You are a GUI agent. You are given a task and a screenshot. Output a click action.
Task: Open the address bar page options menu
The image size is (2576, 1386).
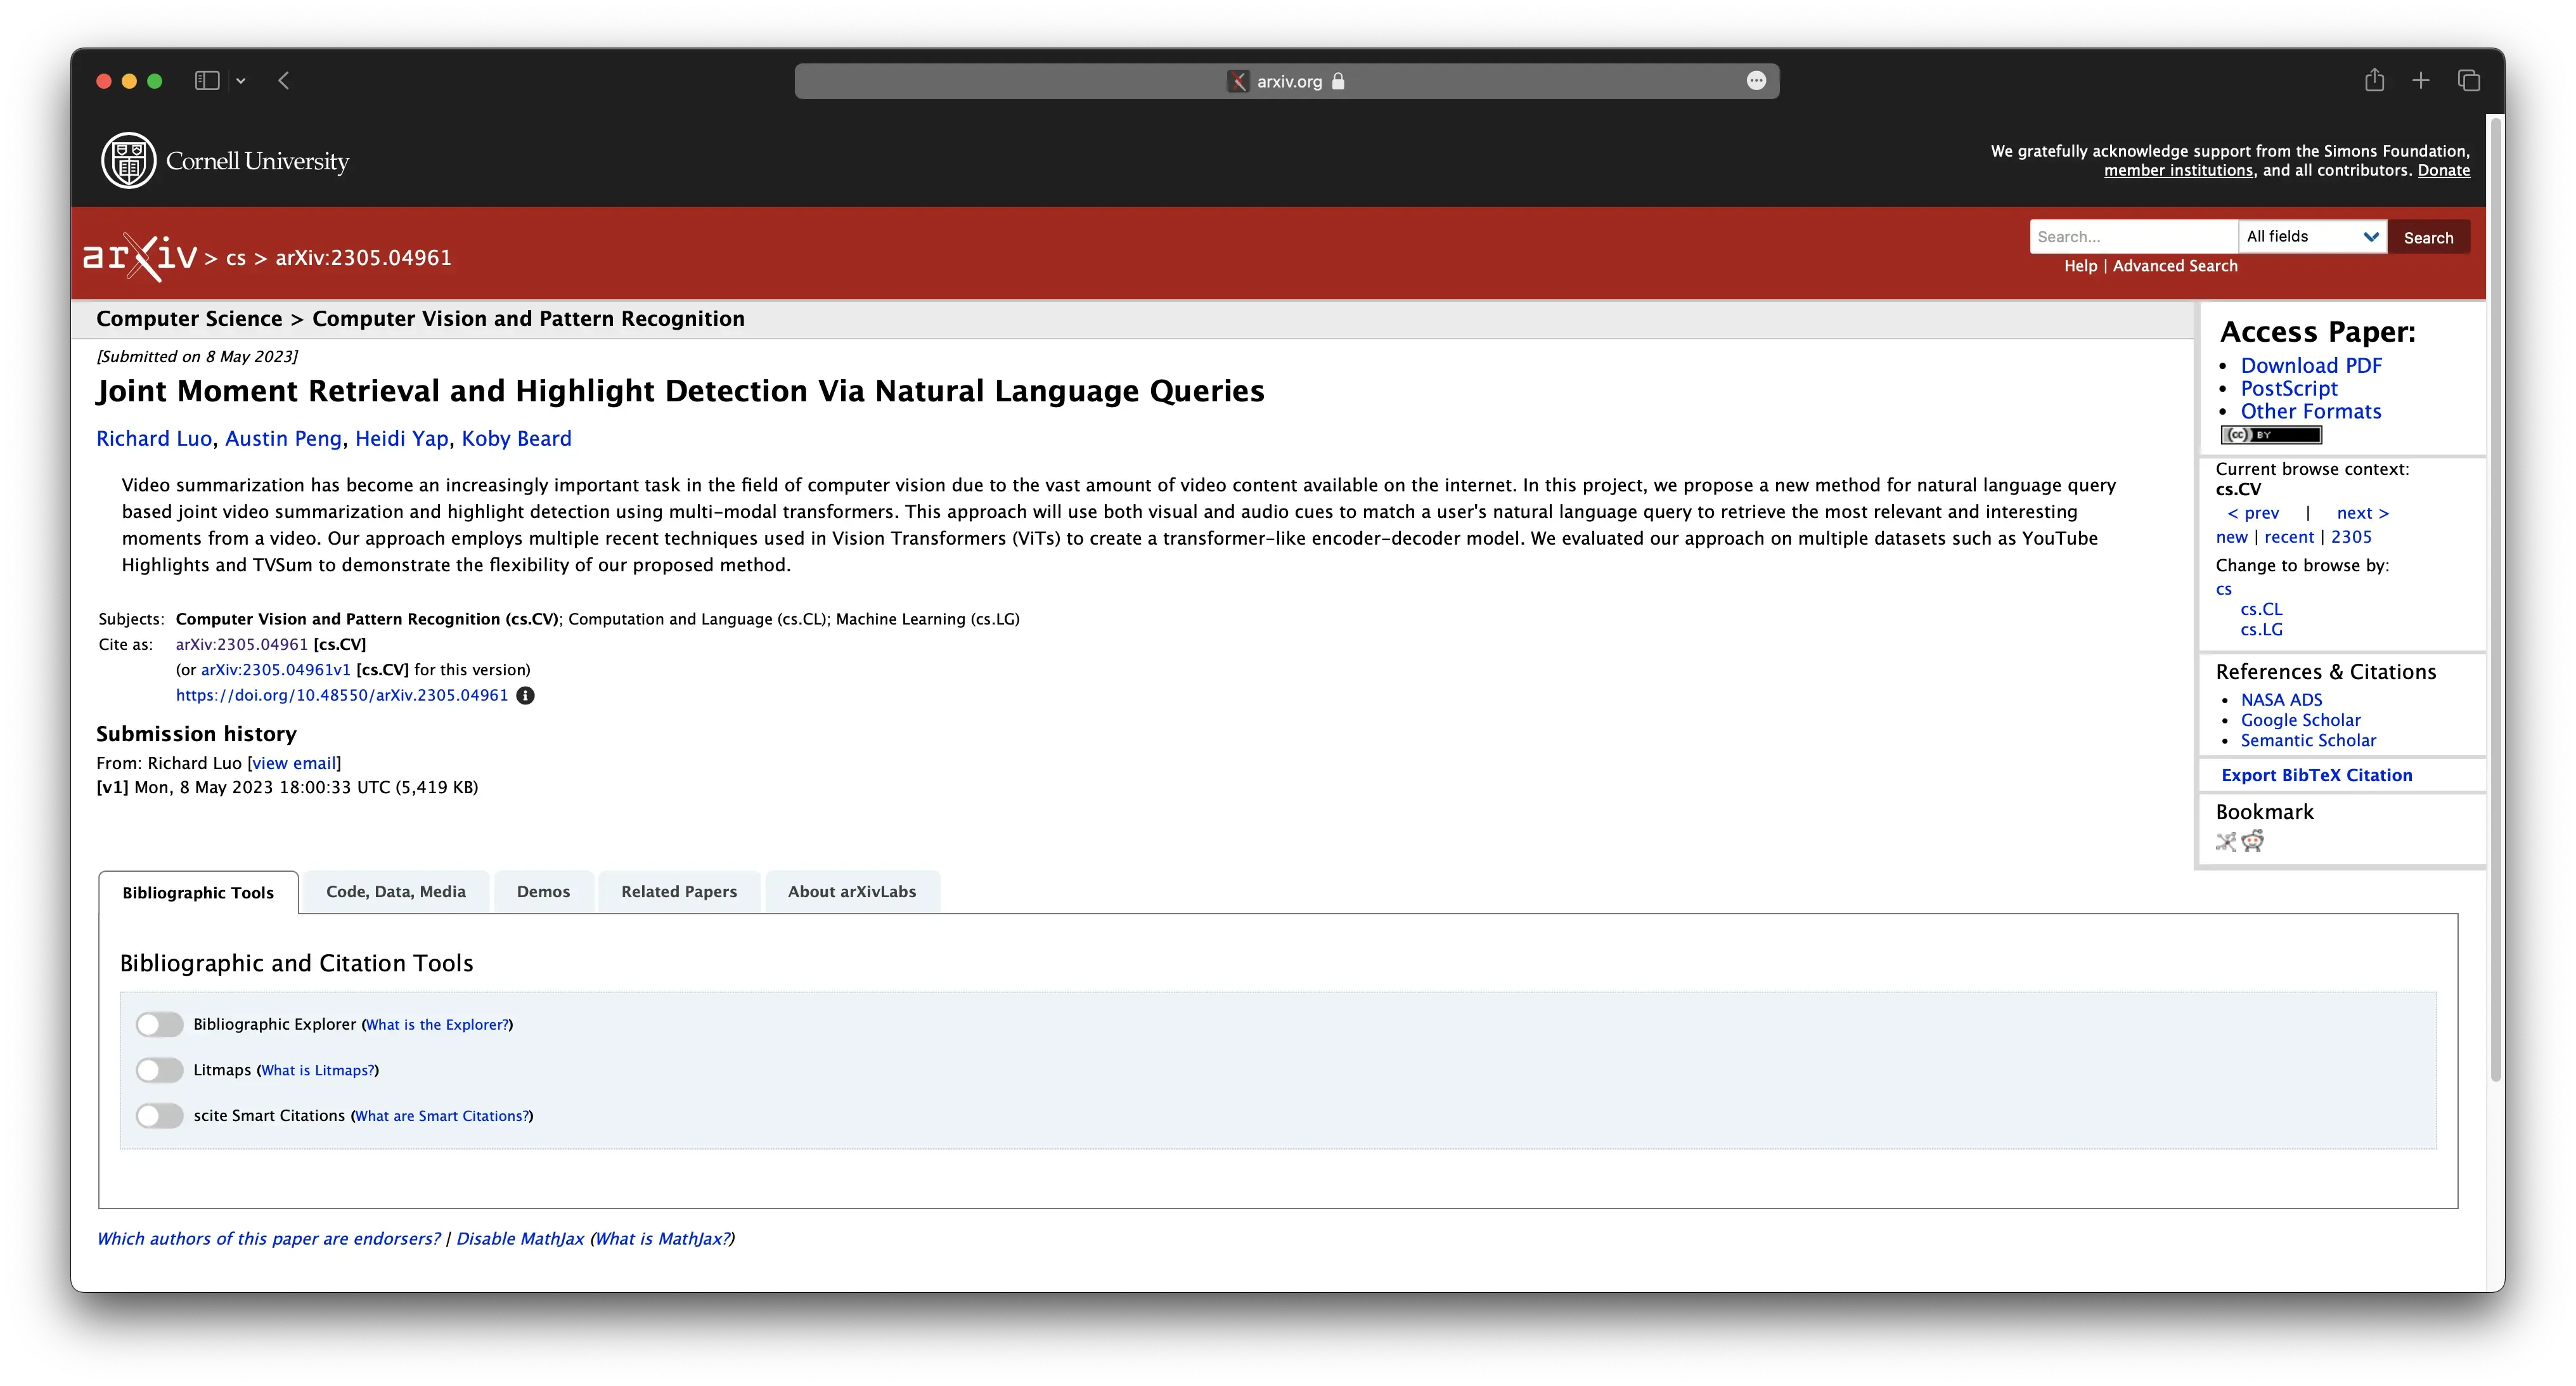tap(1756, 81)
